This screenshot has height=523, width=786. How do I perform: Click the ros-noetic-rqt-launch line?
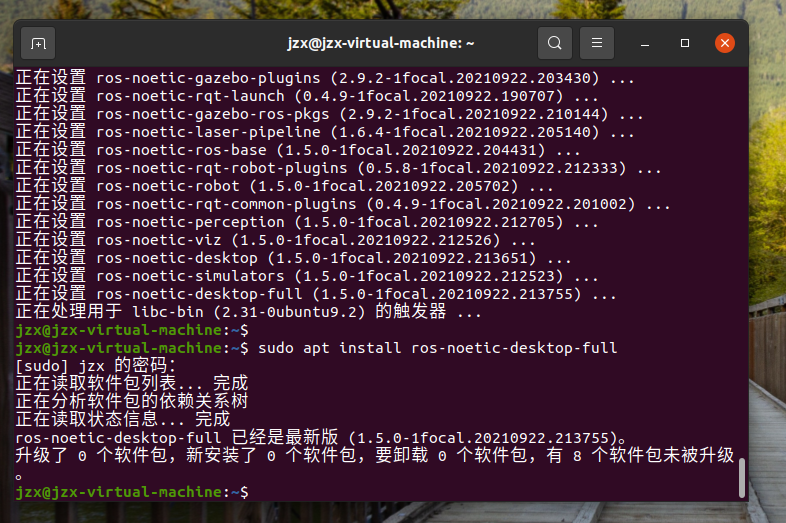click(x=307, y=96)
